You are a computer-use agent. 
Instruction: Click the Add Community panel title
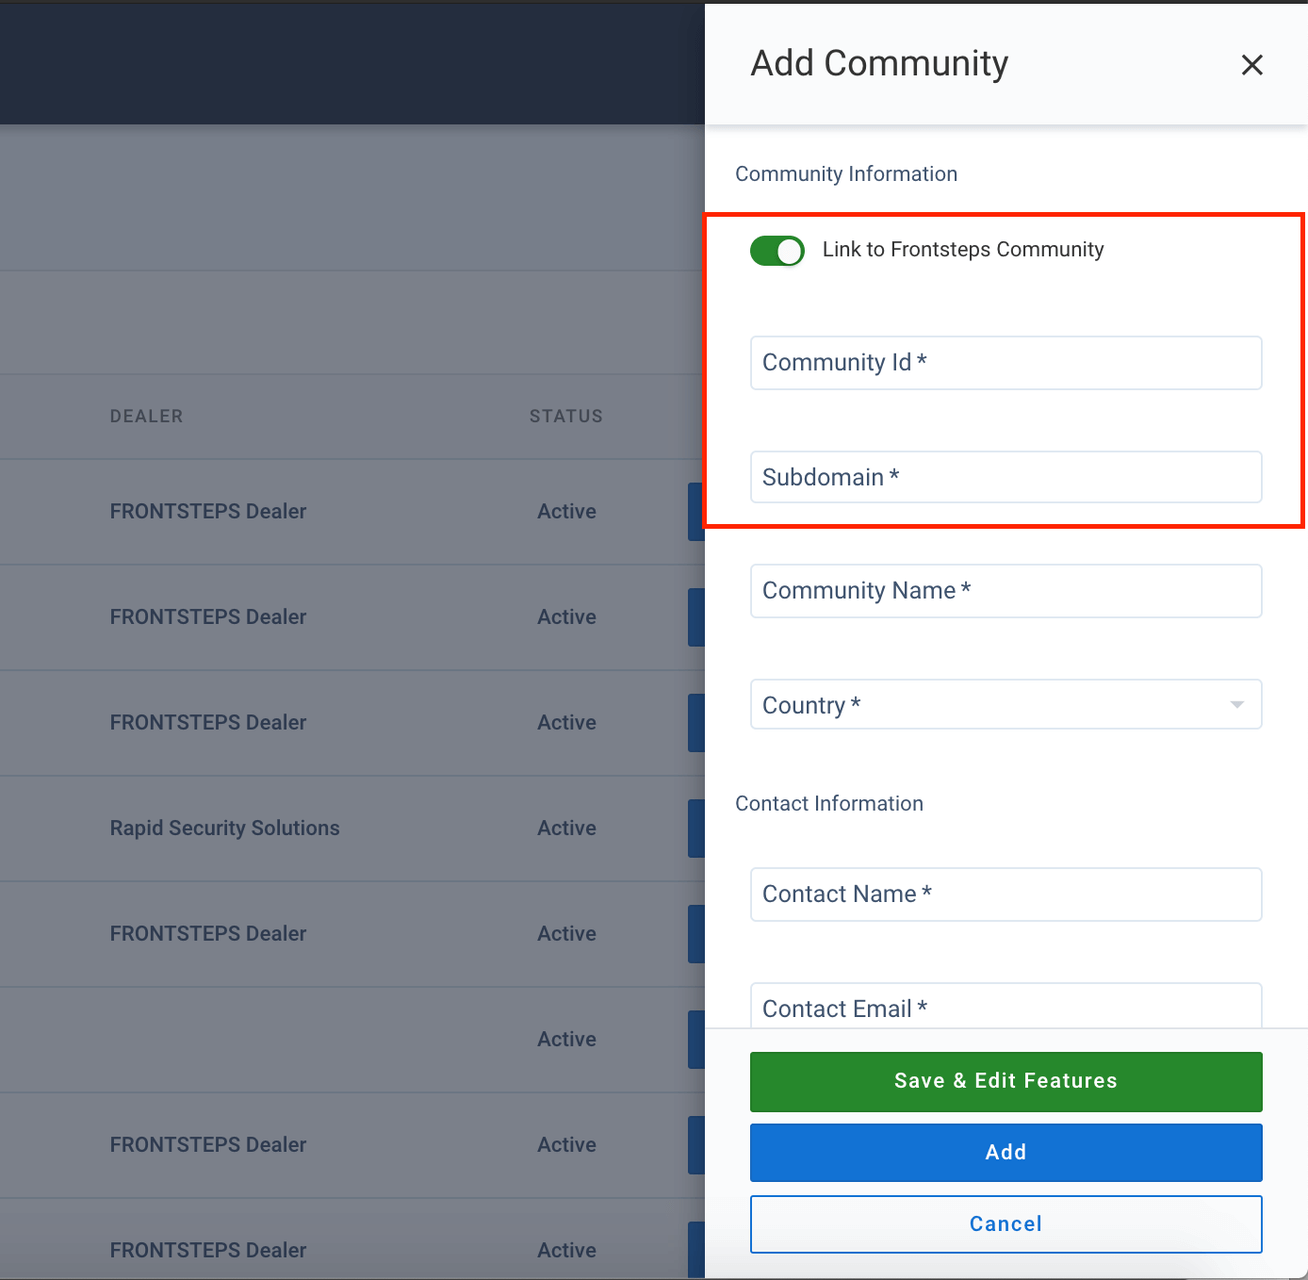(879, 63)
